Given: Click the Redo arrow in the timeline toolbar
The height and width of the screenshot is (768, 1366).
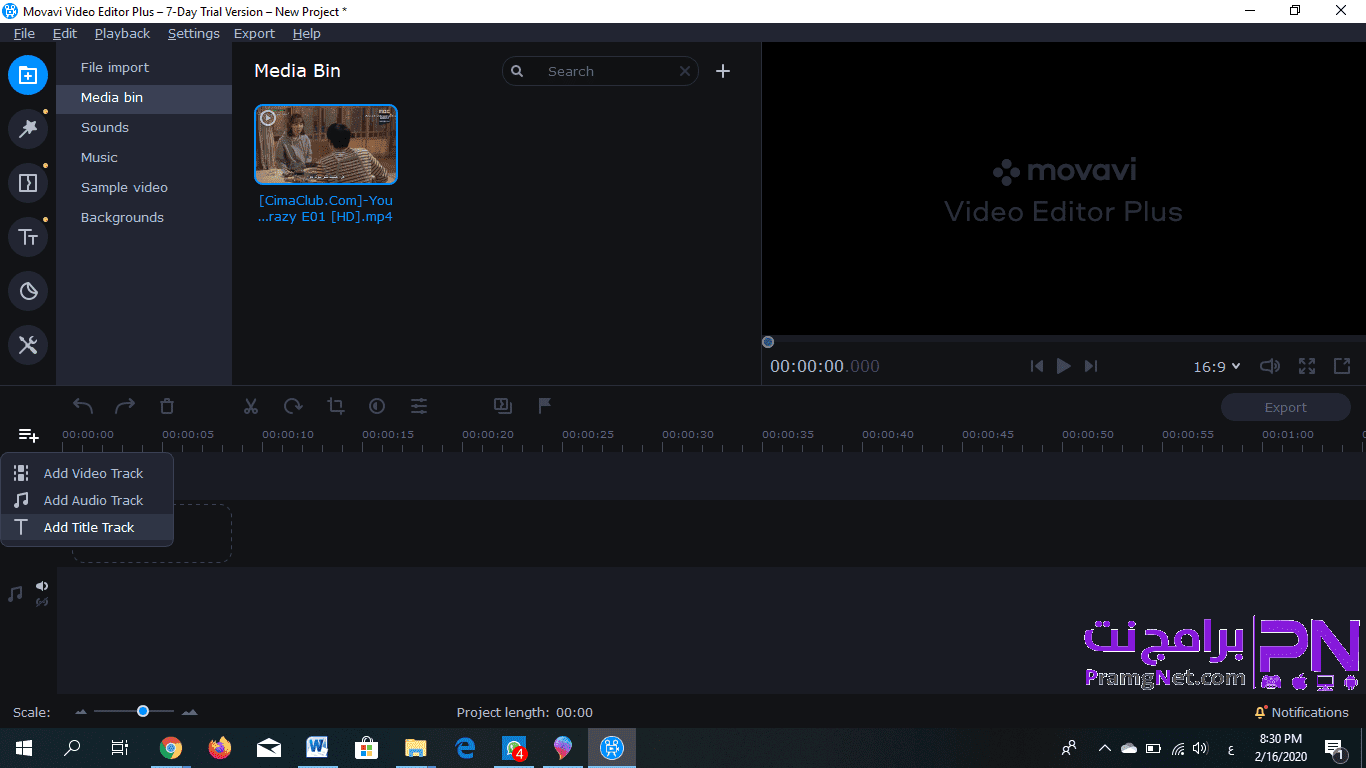Looking at the screenshot, I should (x=125, y=406).
